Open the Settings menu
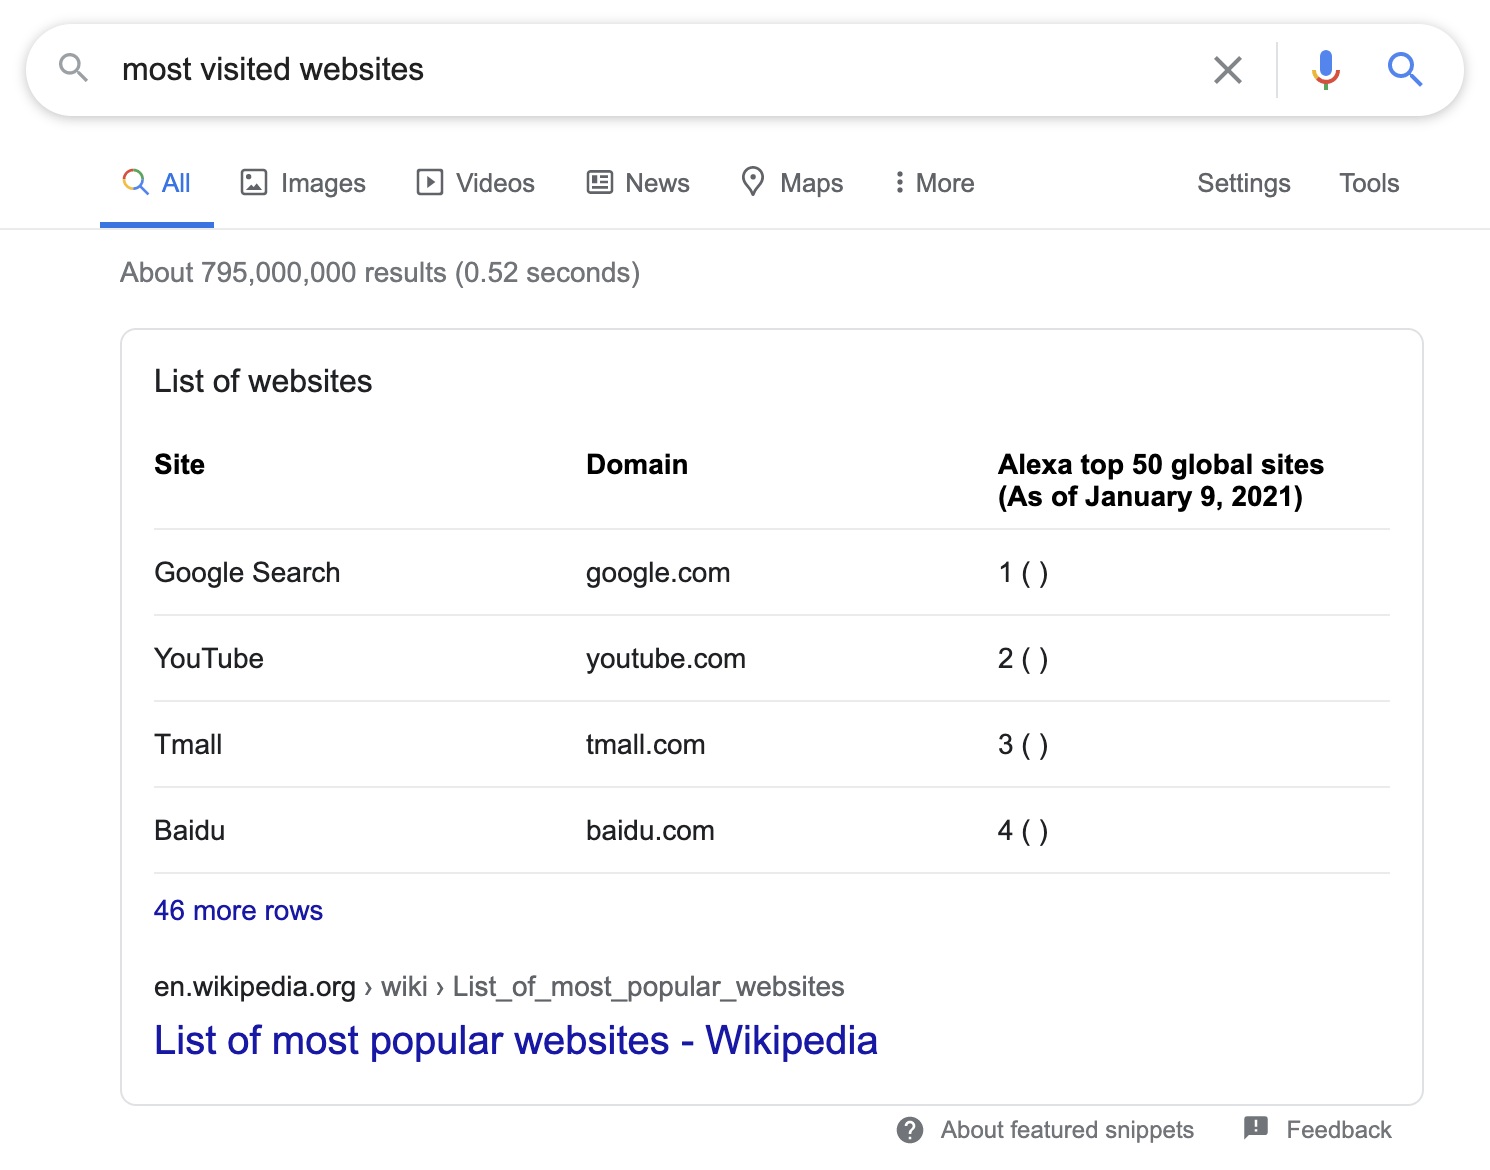 click(1243, 183)
